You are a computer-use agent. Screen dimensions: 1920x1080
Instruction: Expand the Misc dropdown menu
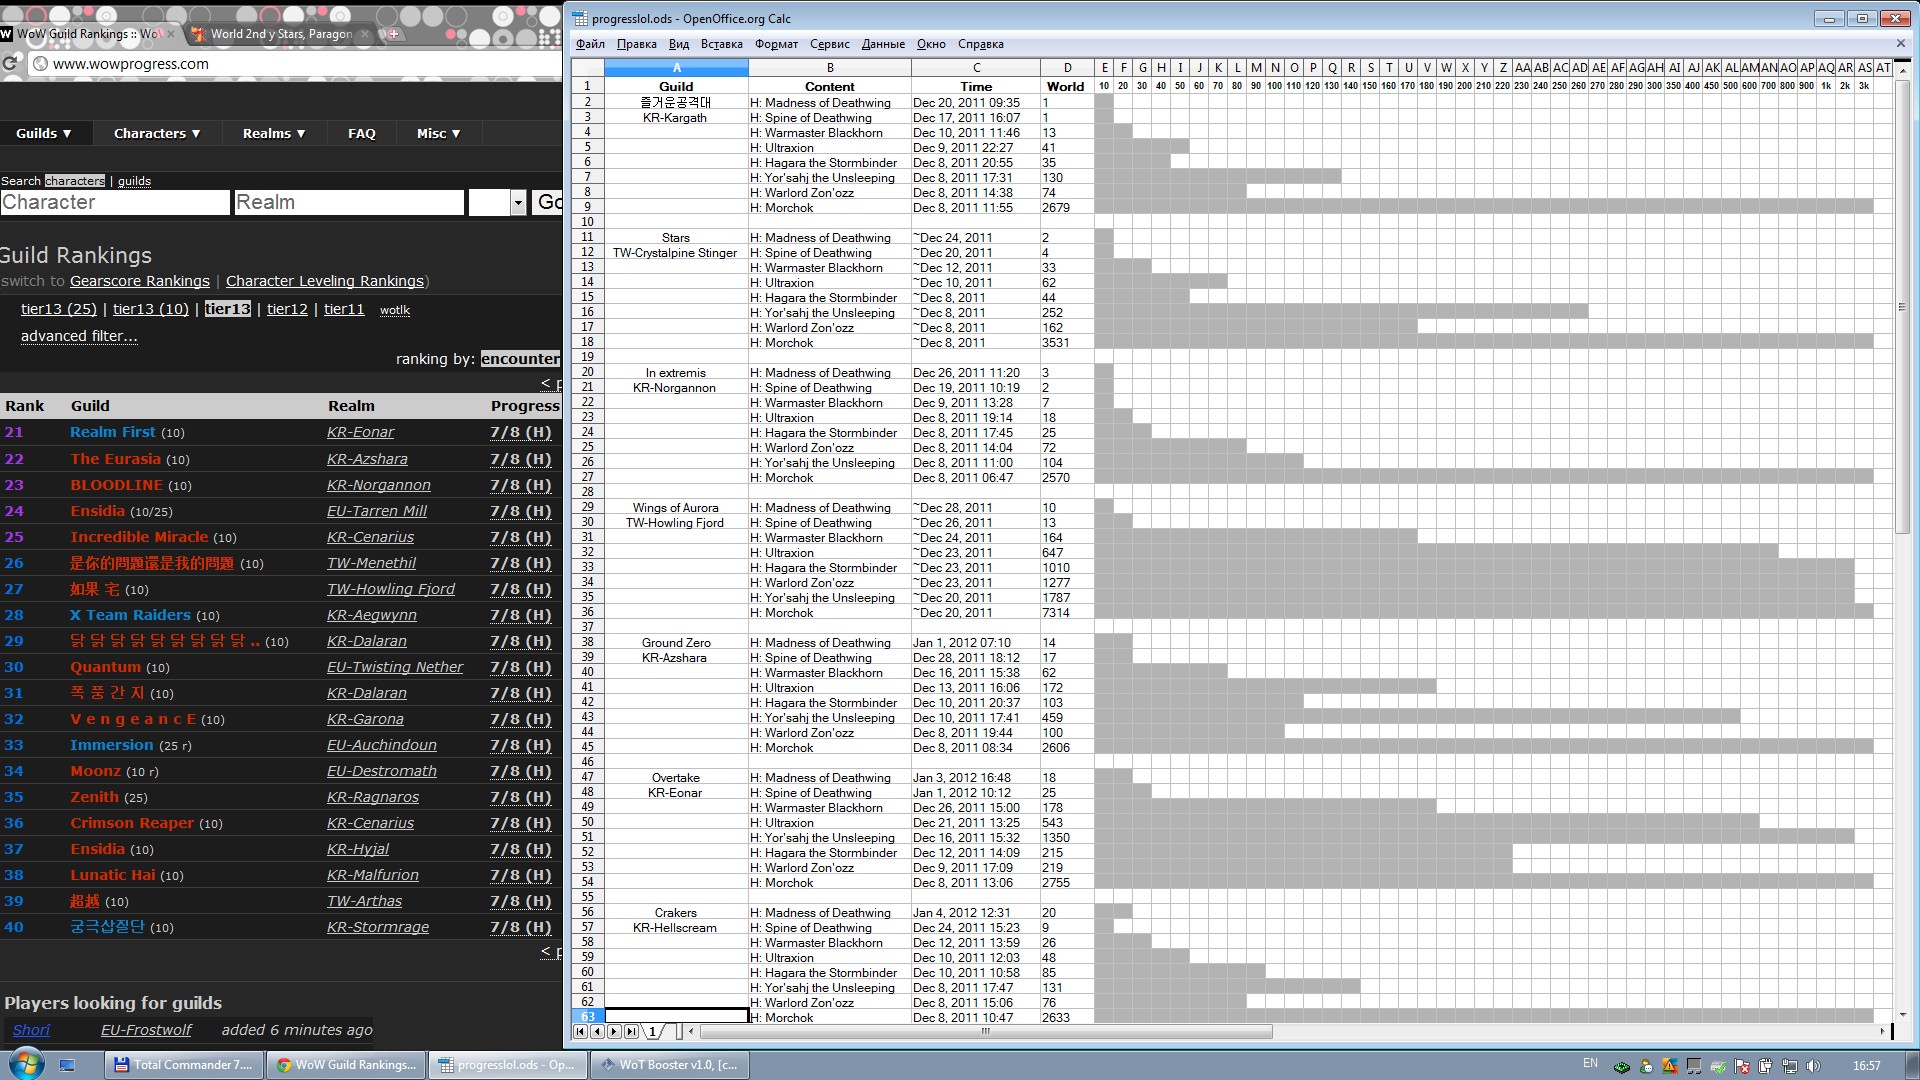(439, 133)
